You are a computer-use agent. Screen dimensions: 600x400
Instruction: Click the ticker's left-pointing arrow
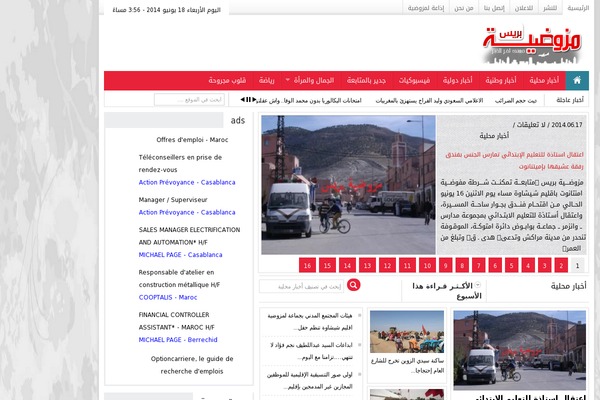tap(243, 100)
